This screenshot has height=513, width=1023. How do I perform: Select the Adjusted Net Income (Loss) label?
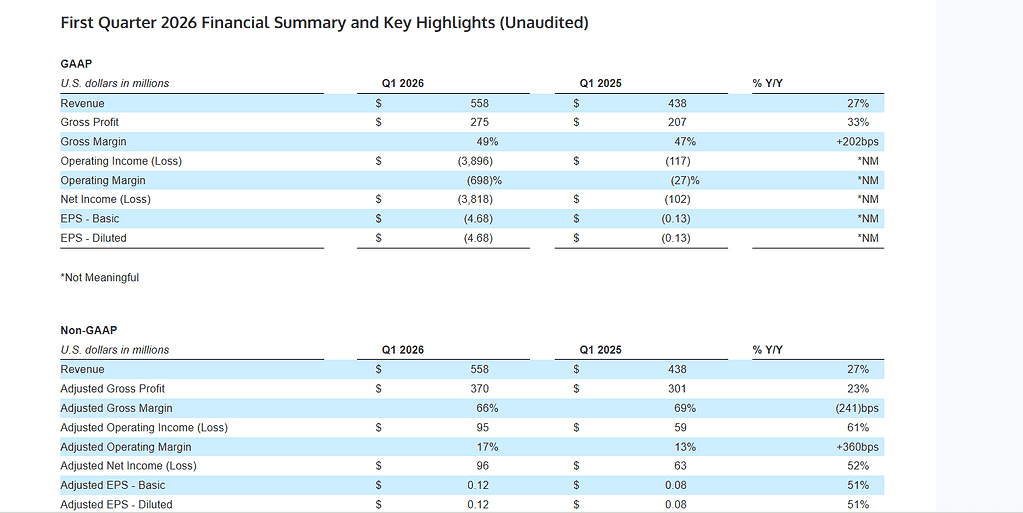(x=128, y=466)
